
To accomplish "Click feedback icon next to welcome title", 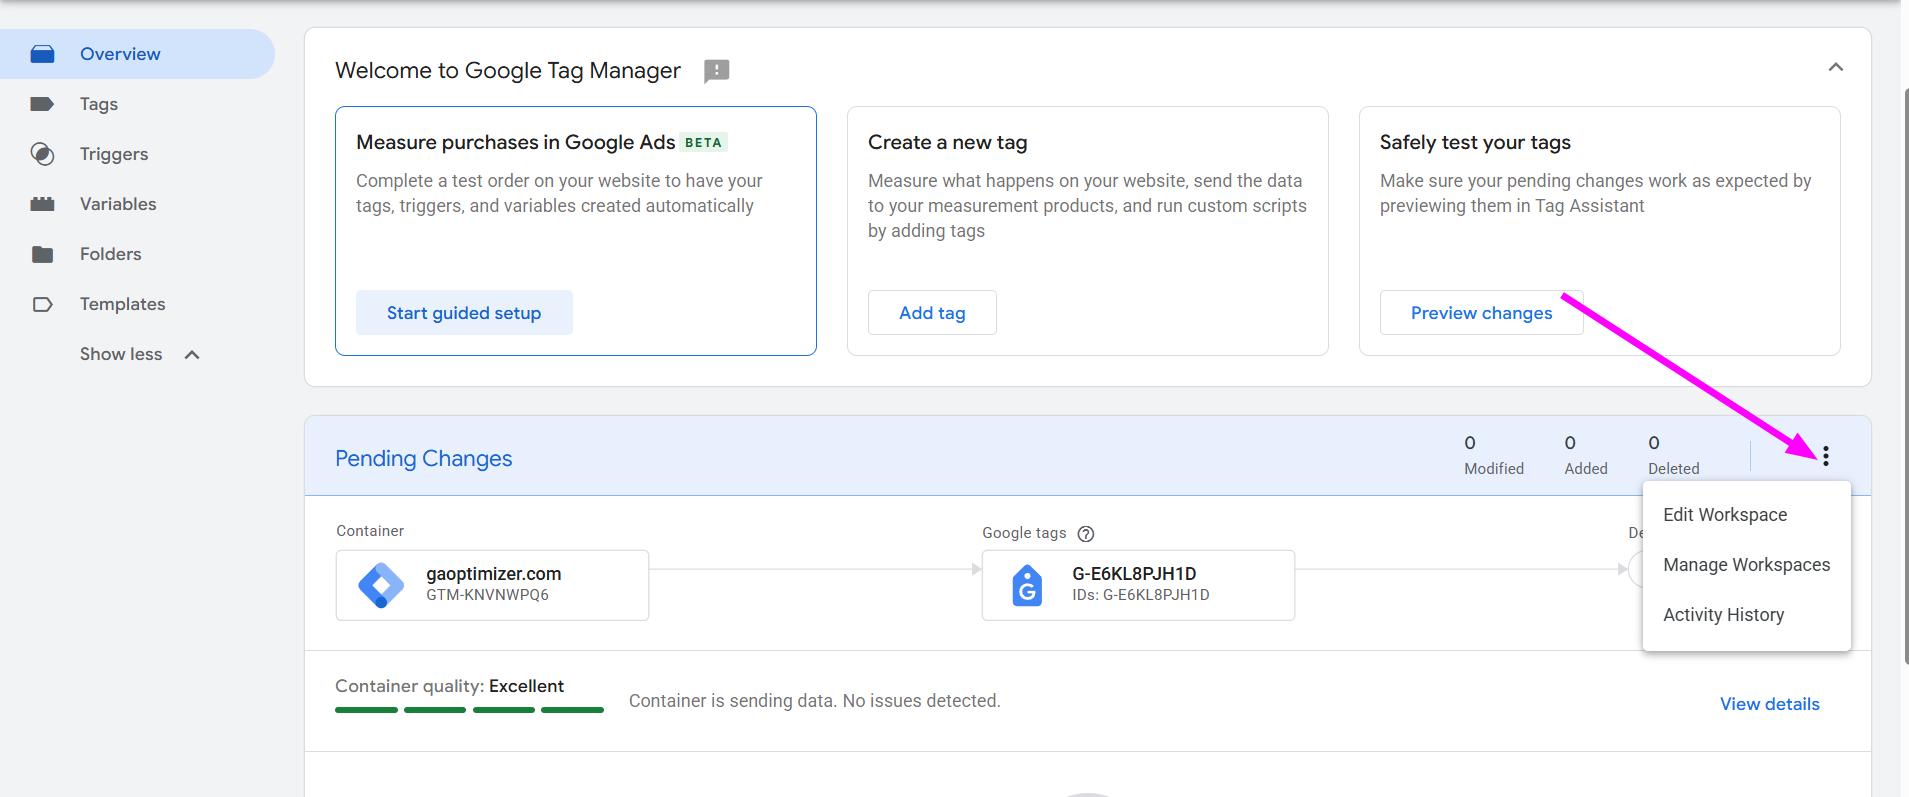I will [x=716, y=71].
